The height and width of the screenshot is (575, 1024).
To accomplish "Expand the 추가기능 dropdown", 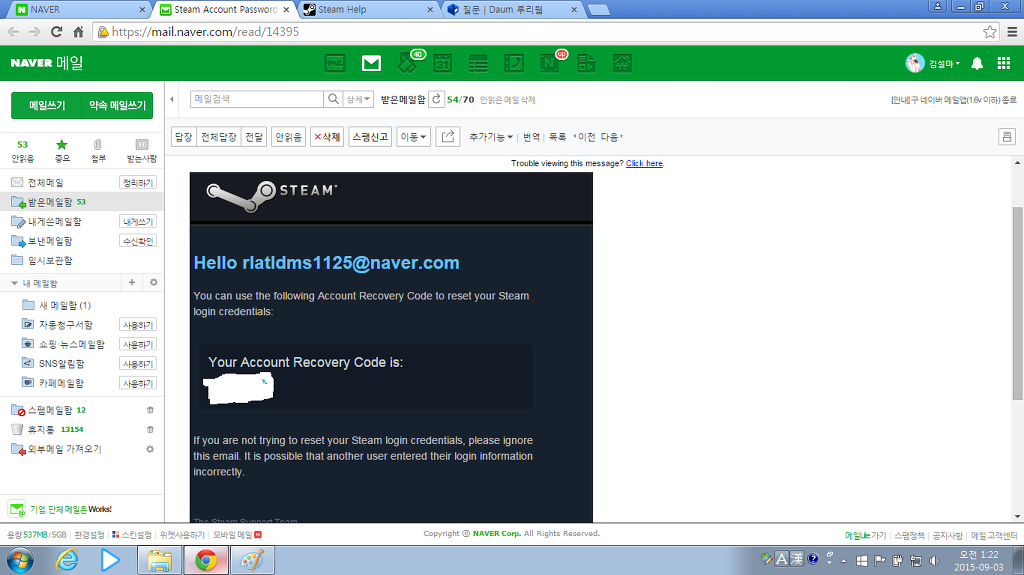I will coord(490,137).
